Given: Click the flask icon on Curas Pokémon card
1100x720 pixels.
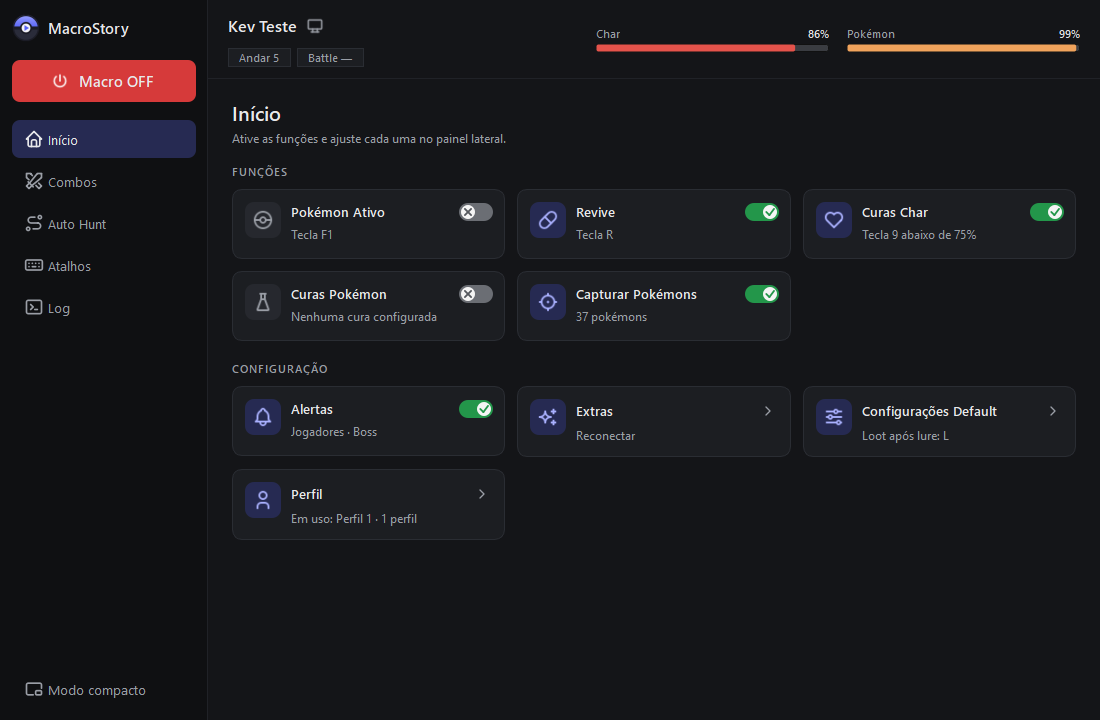Looking at the screenshot, I should click(263, 302).
